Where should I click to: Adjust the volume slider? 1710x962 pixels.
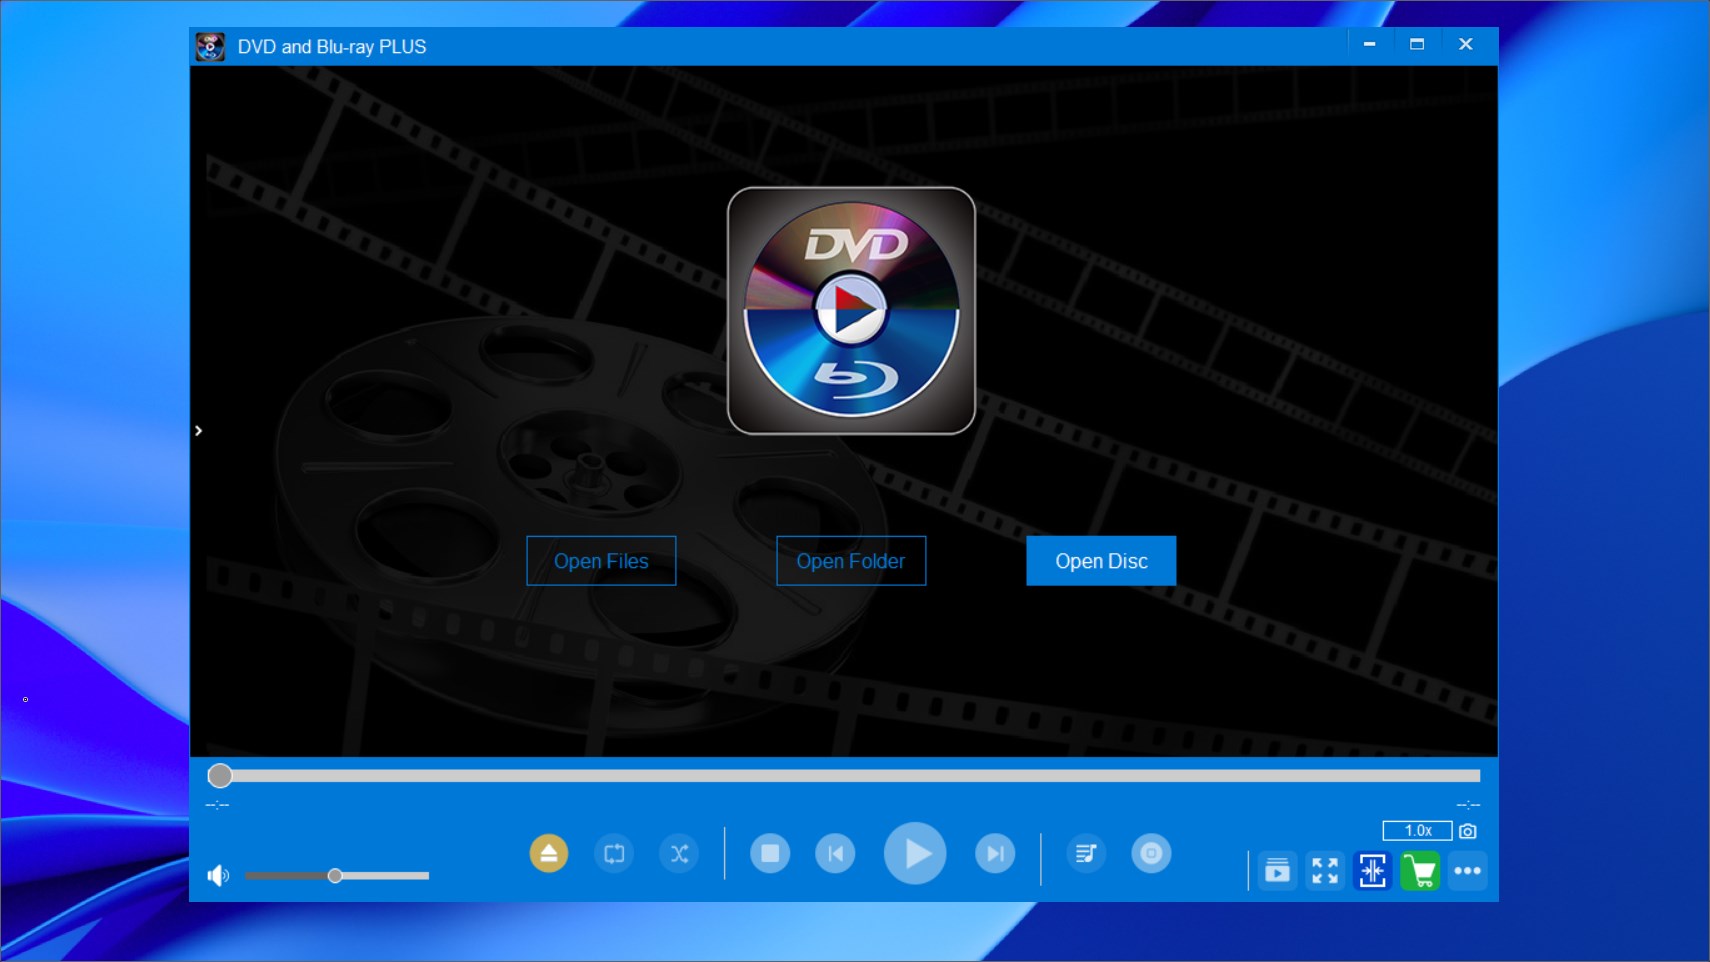coord(336,875)
